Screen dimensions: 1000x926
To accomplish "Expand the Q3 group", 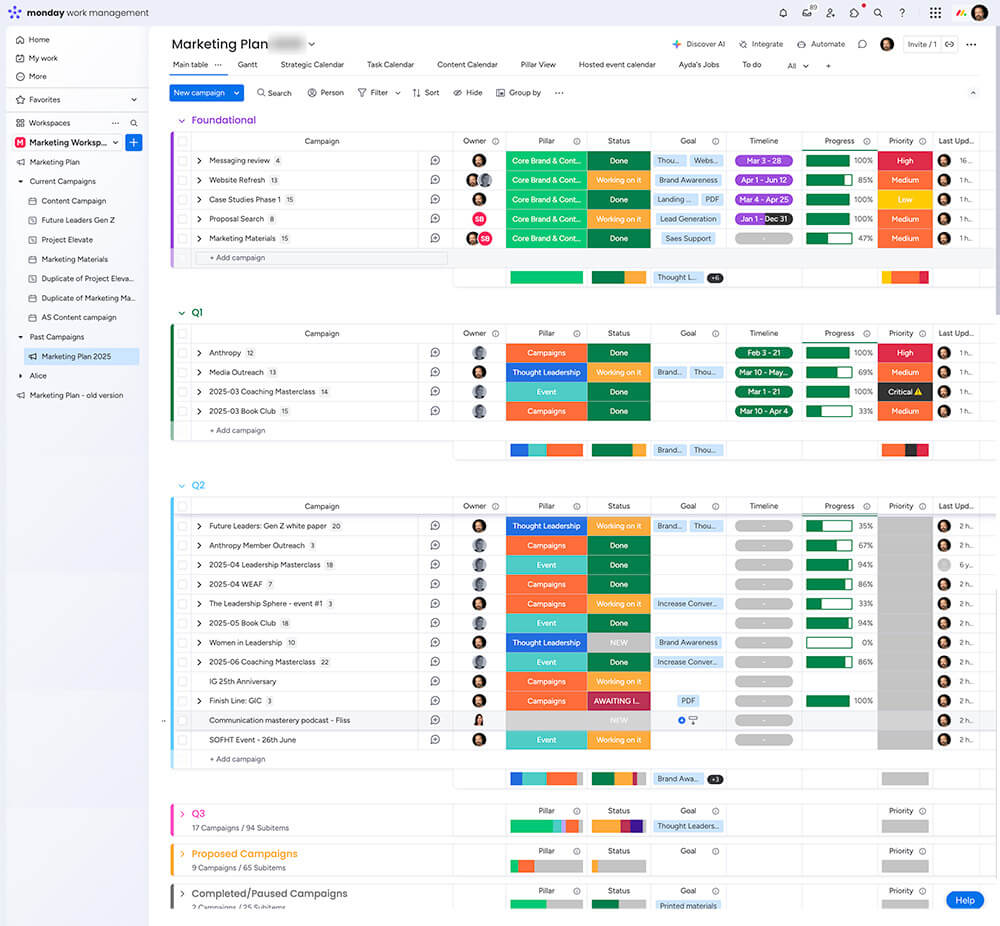I will 181,814.
